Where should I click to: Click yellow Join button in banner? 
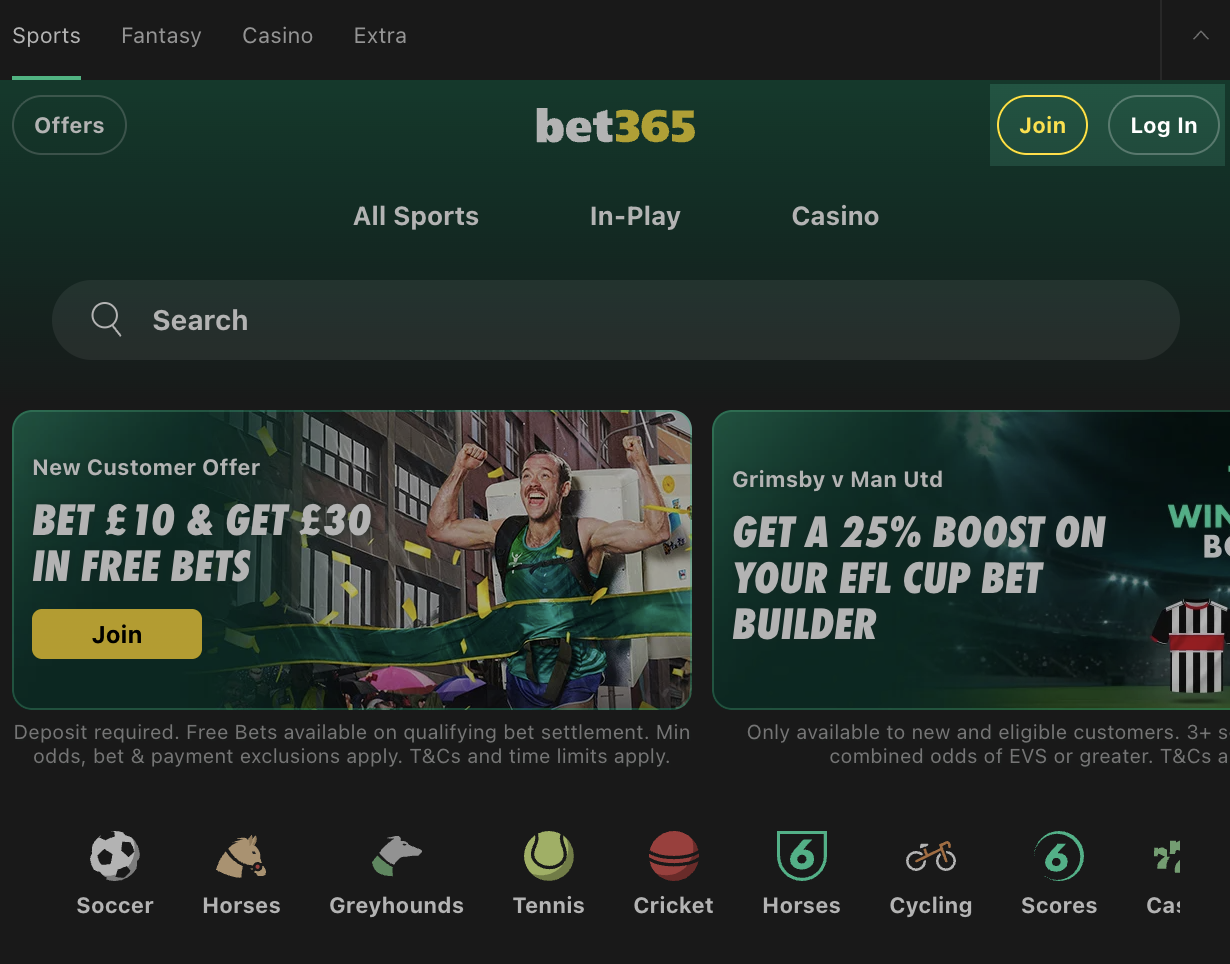[x=117, y=634]
